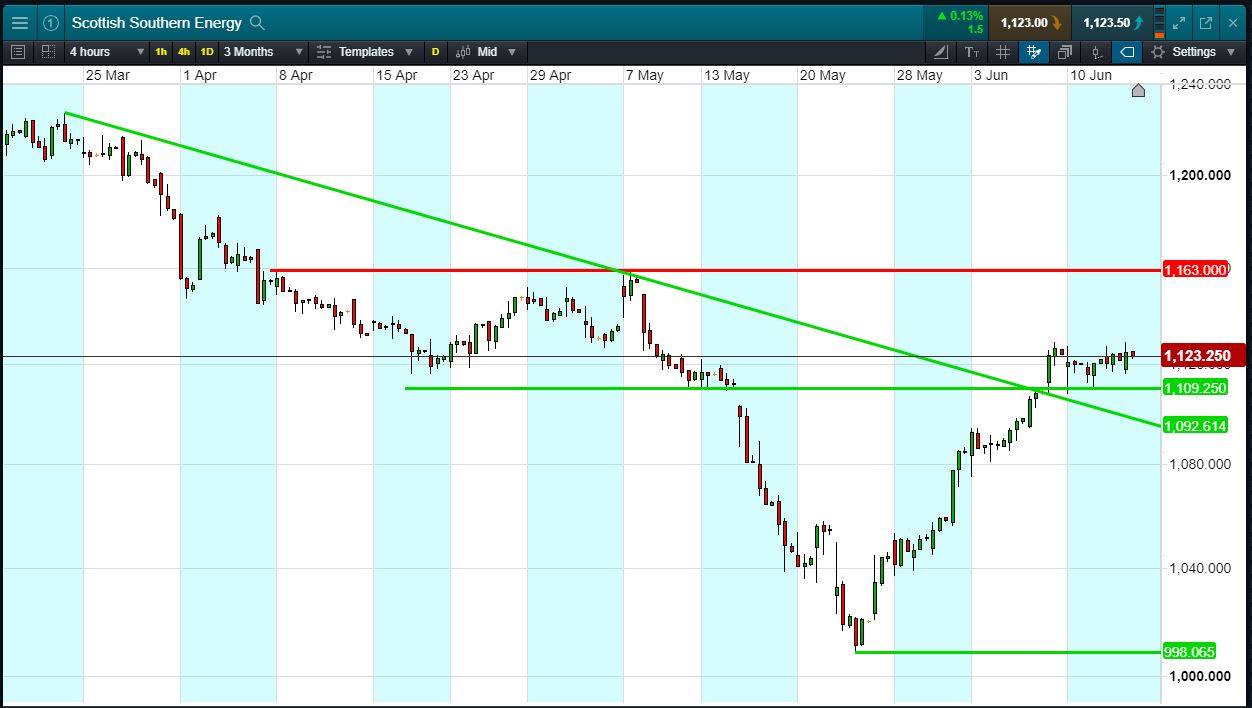1252x708 pixels.
Task: Switch to 1h interval shortcut
Action: click(x=161, y=52)
